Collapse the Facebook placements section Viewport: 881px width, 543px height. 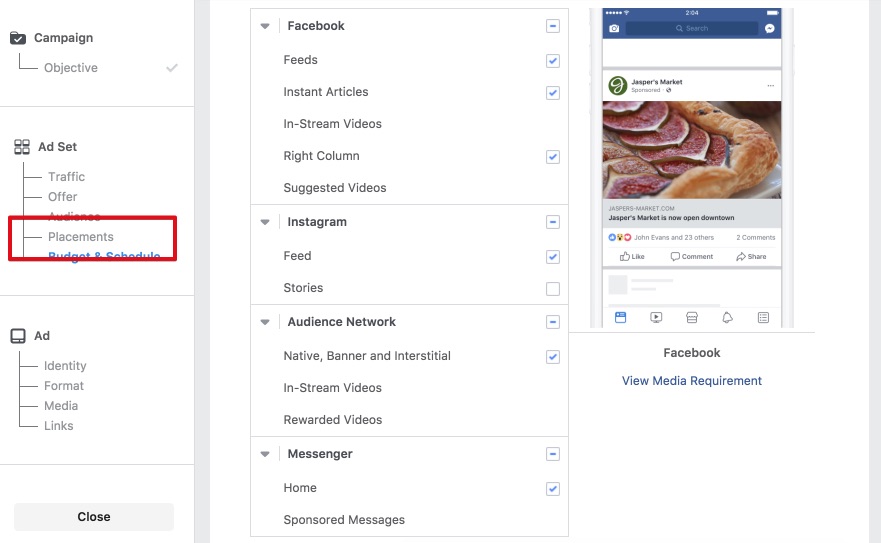pyautogui.click(x=265, y=26)
